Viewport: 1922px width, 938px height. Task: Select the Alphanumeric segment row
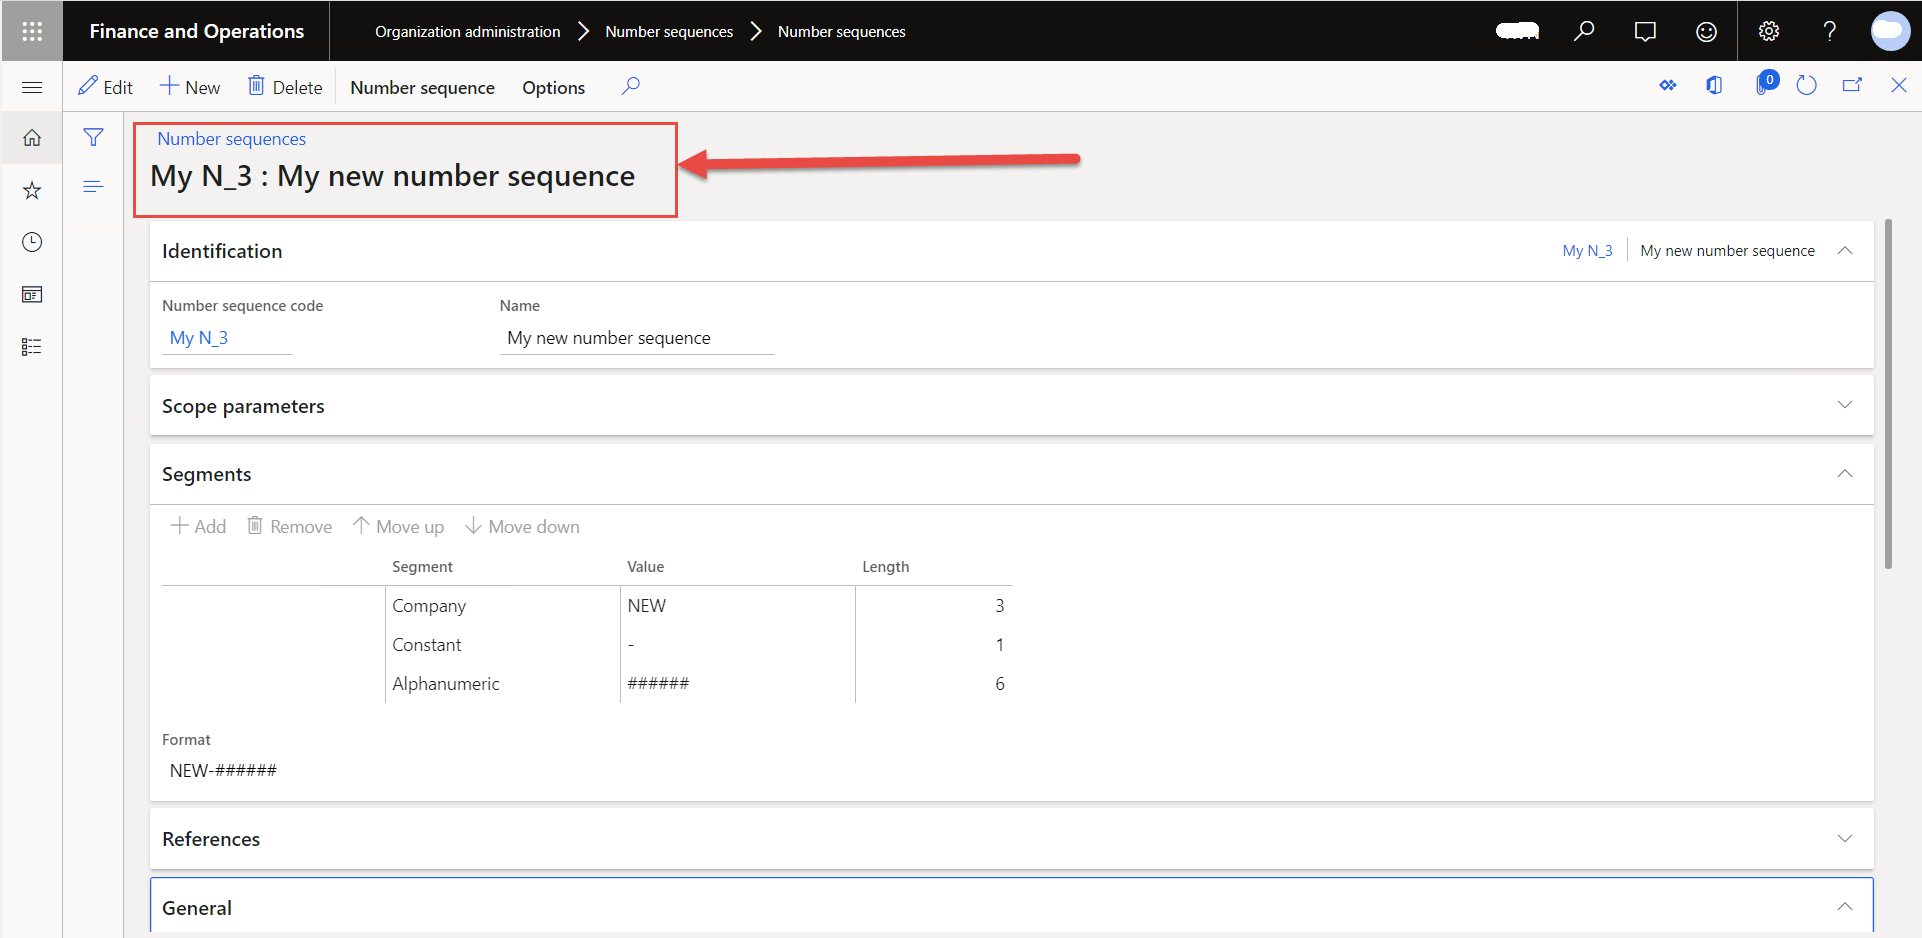[587, 684]
